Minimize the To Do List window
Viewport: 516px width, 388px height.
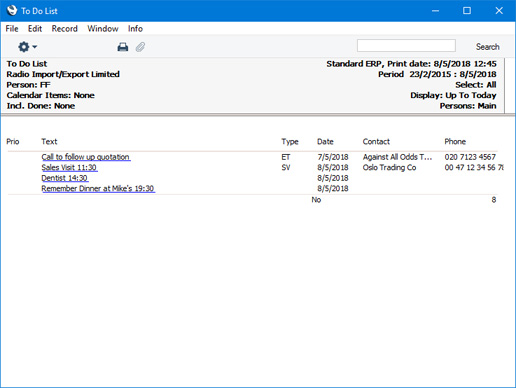435,11
